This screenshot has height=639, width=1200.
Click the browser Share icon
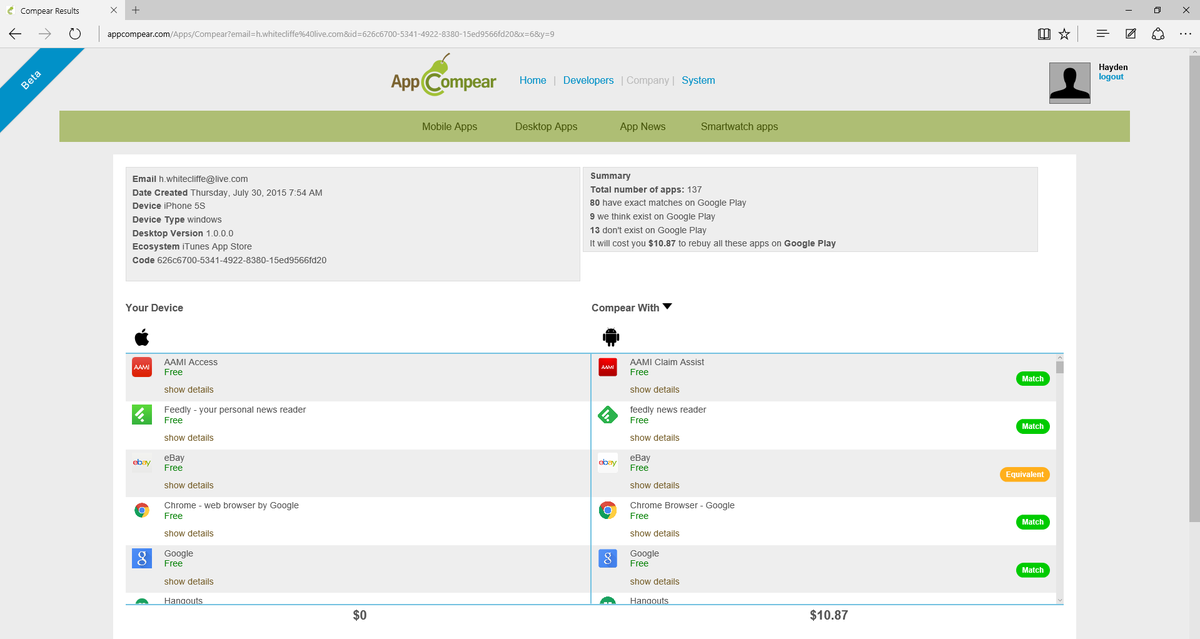pos(1157,33)
